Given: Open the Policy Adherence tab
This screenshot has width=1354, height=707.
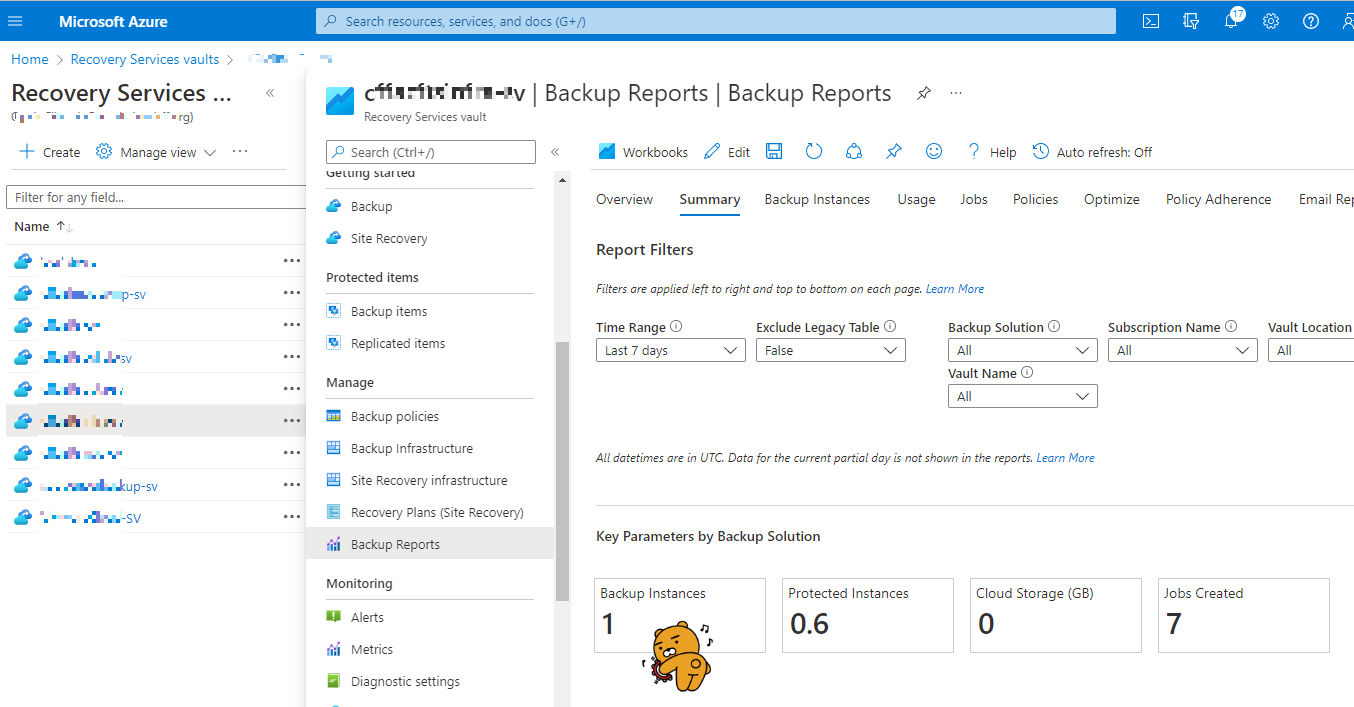Looking at the screenshot, I should click(1219, 199).
